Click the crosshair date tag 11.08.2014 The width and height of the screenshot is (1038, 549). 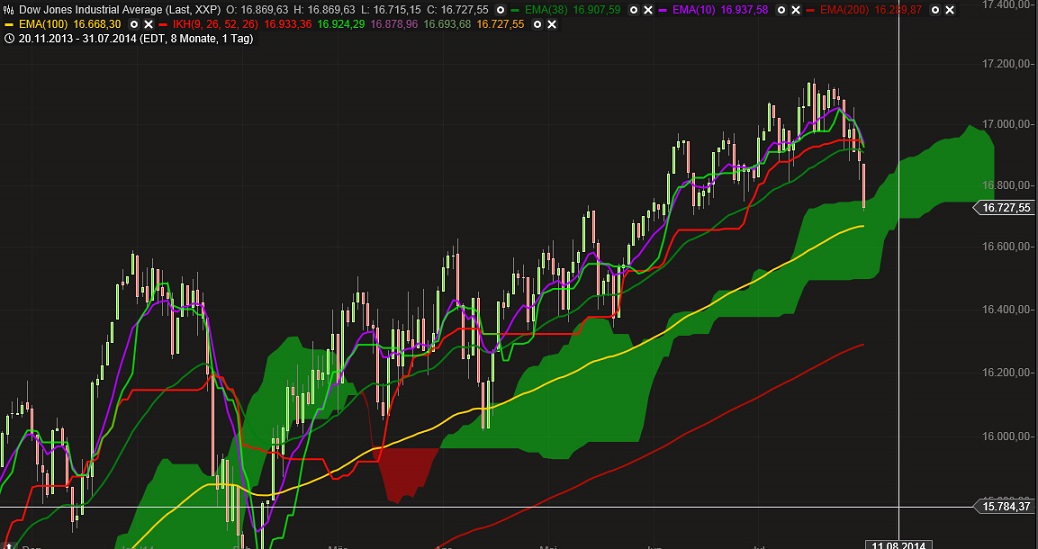pyautogui.click(x=899, y=545)
